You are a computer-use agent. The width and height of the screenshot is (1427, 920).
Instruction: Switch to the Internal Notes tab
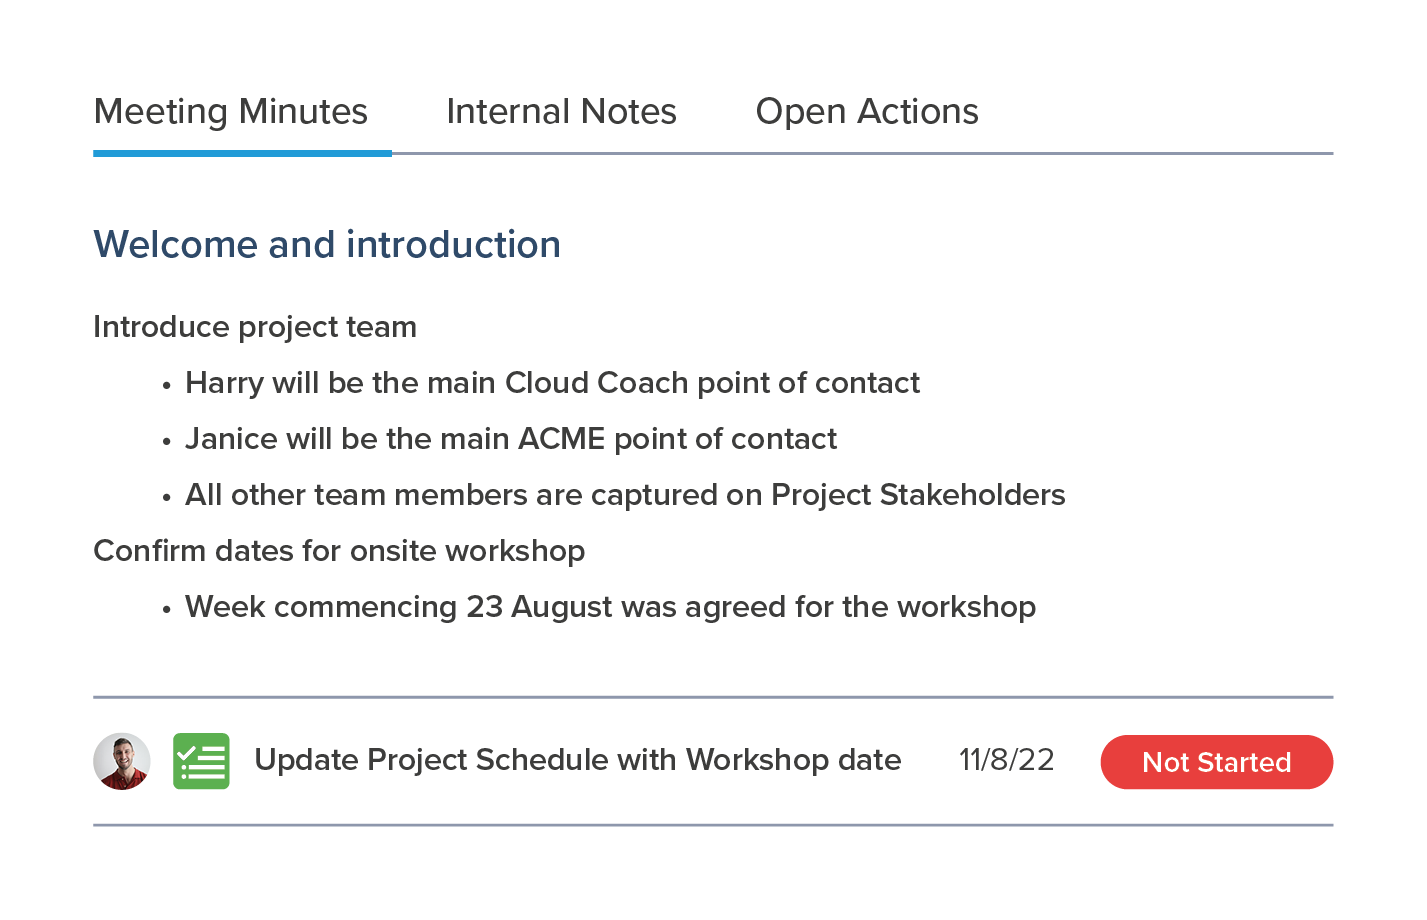pos(561,112)
